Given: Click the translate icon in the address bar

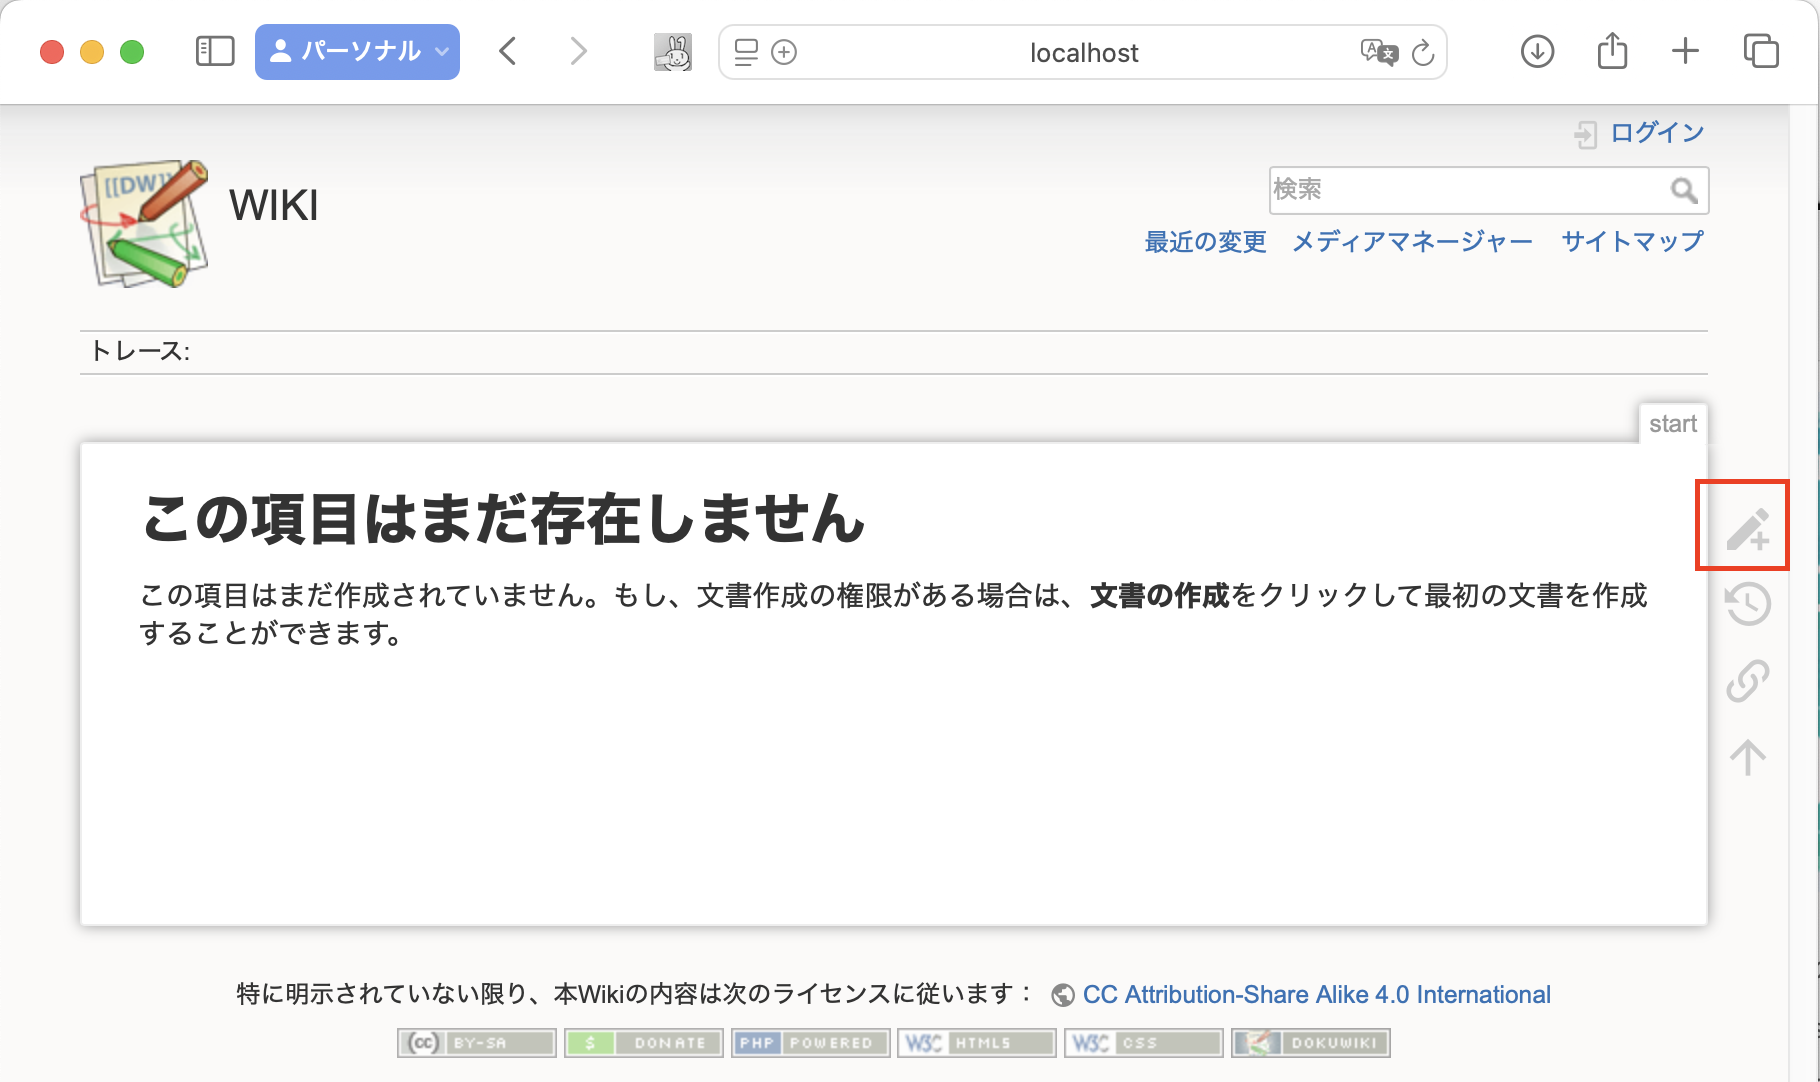Looking at the screenshot, I should [1377, 53].
